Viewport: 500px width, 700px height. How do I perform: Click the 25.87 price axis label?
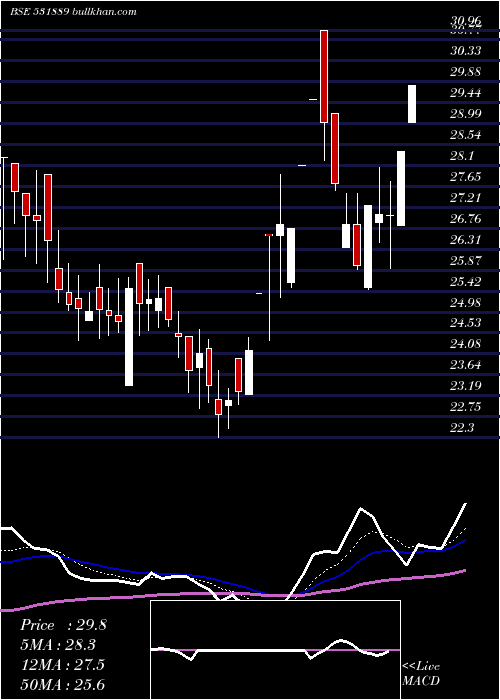tap(466, 261)
